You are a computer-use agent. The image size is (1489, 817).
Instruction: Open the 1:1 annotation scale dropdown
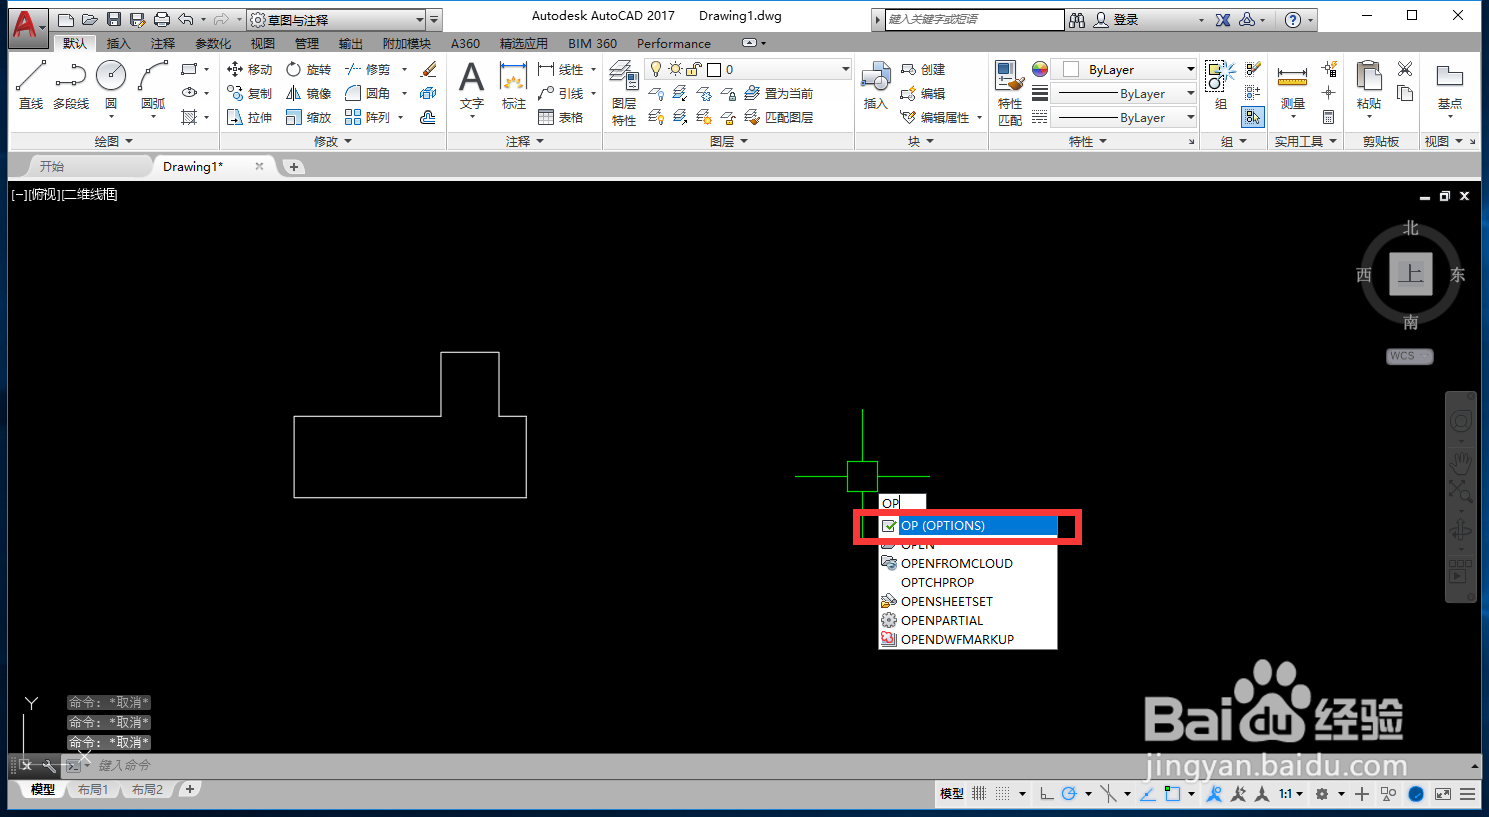coord(1291,793)
